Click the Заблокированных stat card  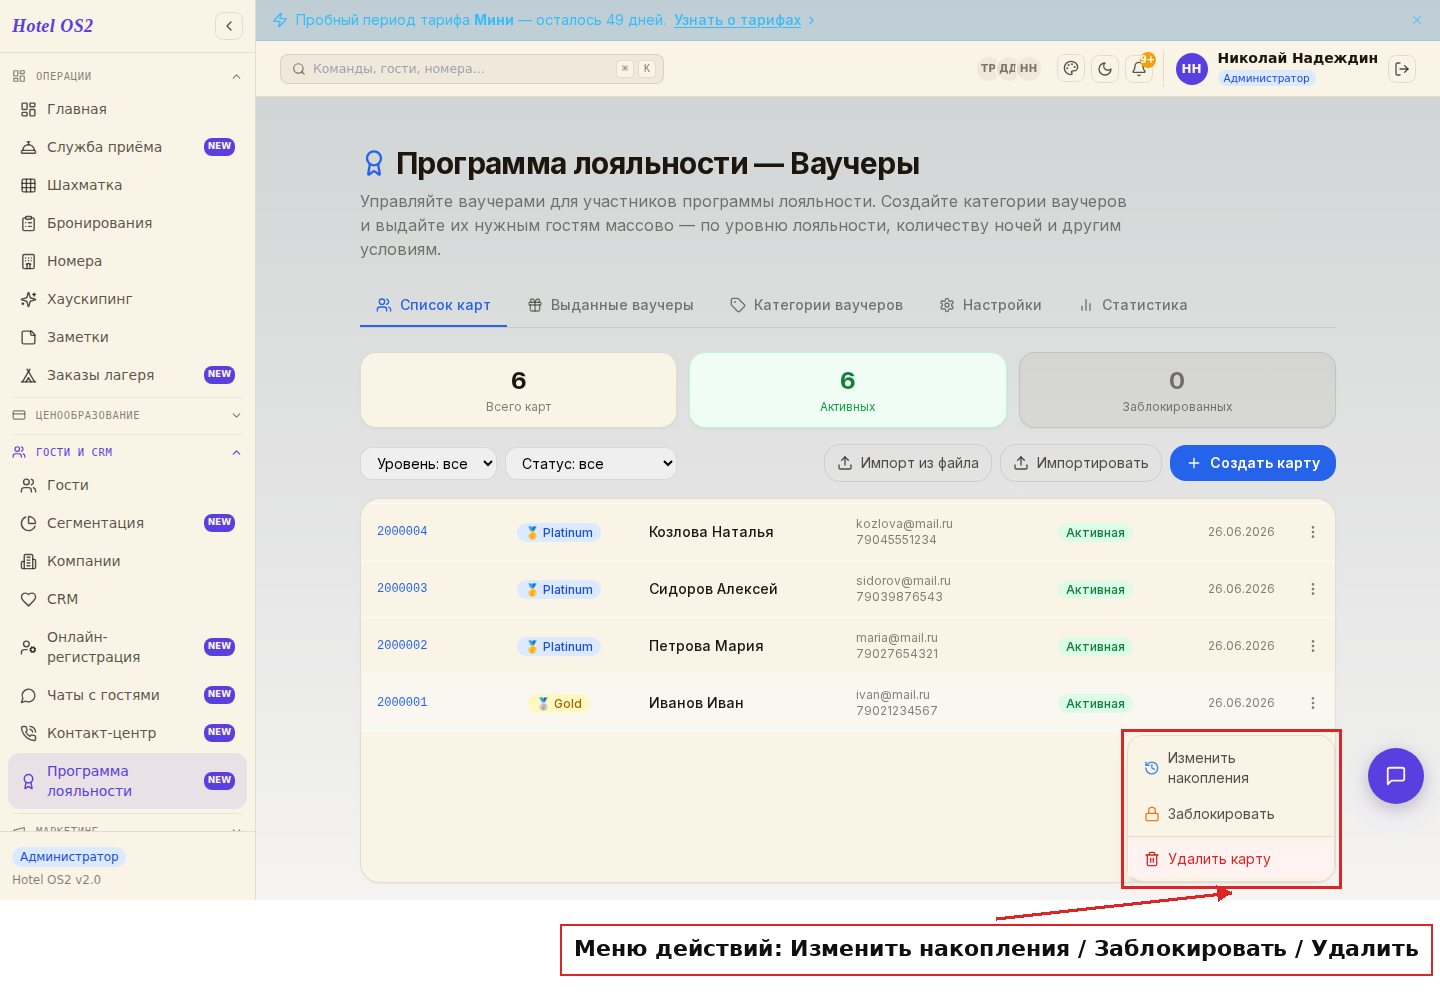point(1177,390)
